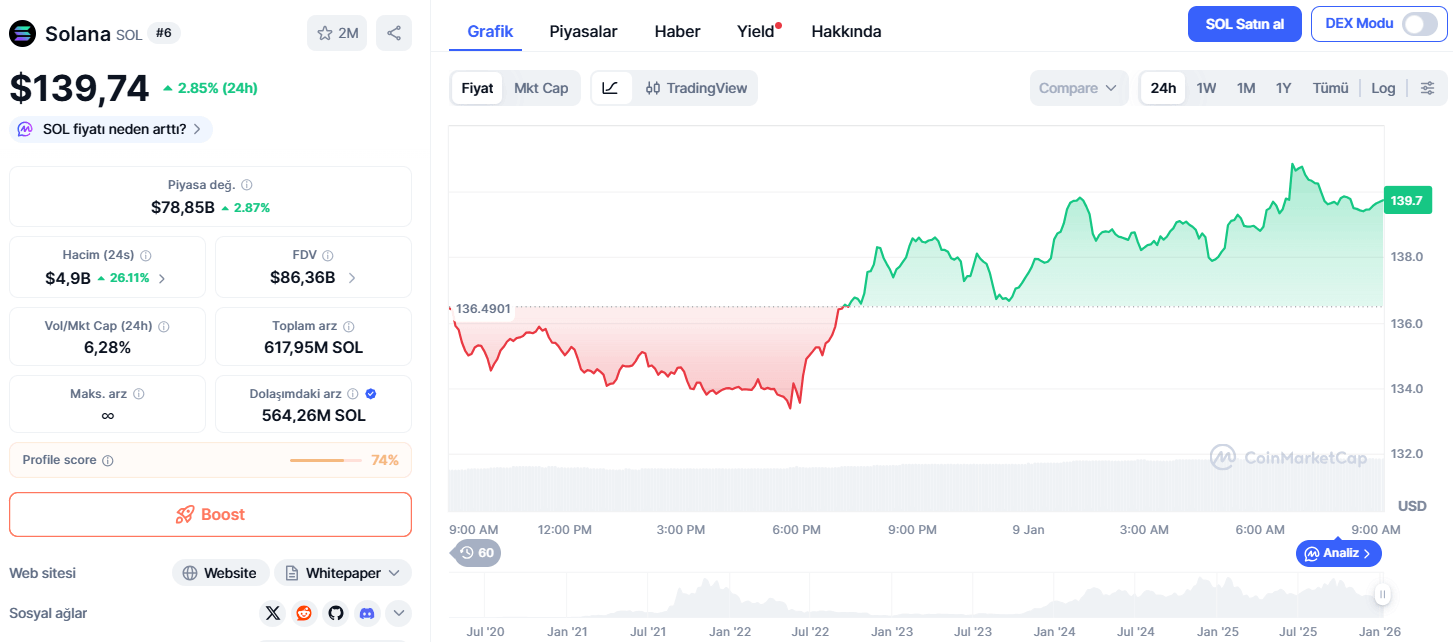
Task: Open chart settings sliders icon beside Log
Action: coord(1428,88)
